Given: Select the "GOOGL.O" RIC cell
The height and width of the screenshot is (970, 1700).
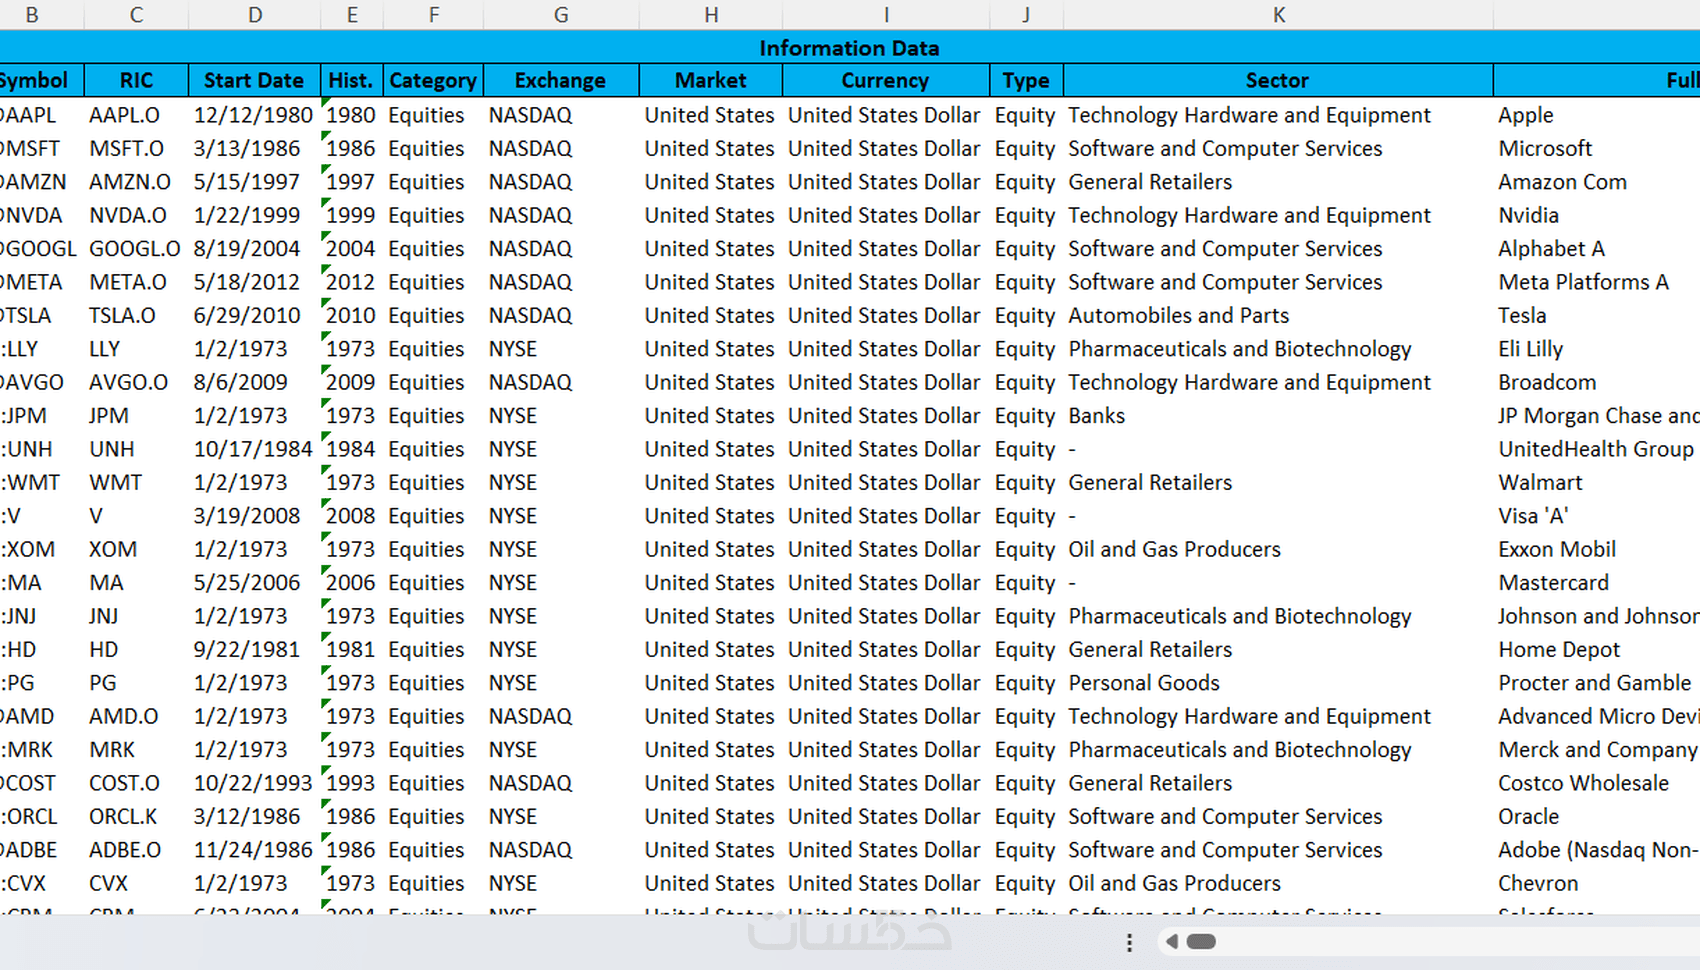Looking at the screenshot, I should point(136,248).
